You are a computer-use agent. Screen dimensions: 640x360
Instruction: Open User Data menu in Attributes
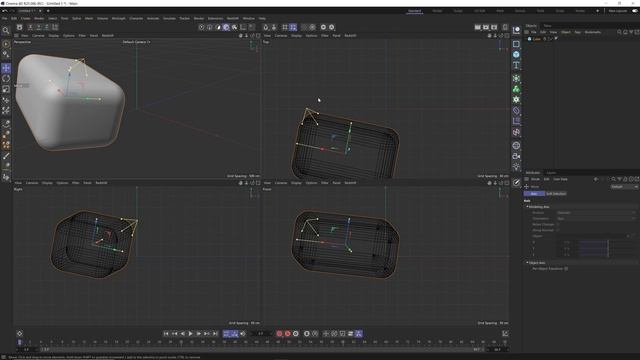(x=560, y=179)
